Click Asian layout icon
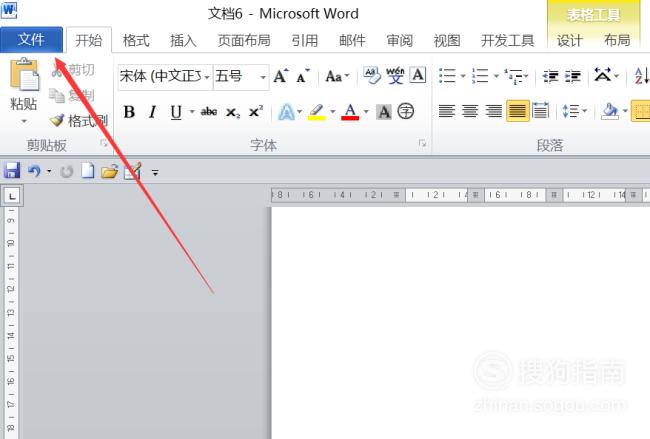The width and height of the screenshot is (650, 439). pos(603,75)
